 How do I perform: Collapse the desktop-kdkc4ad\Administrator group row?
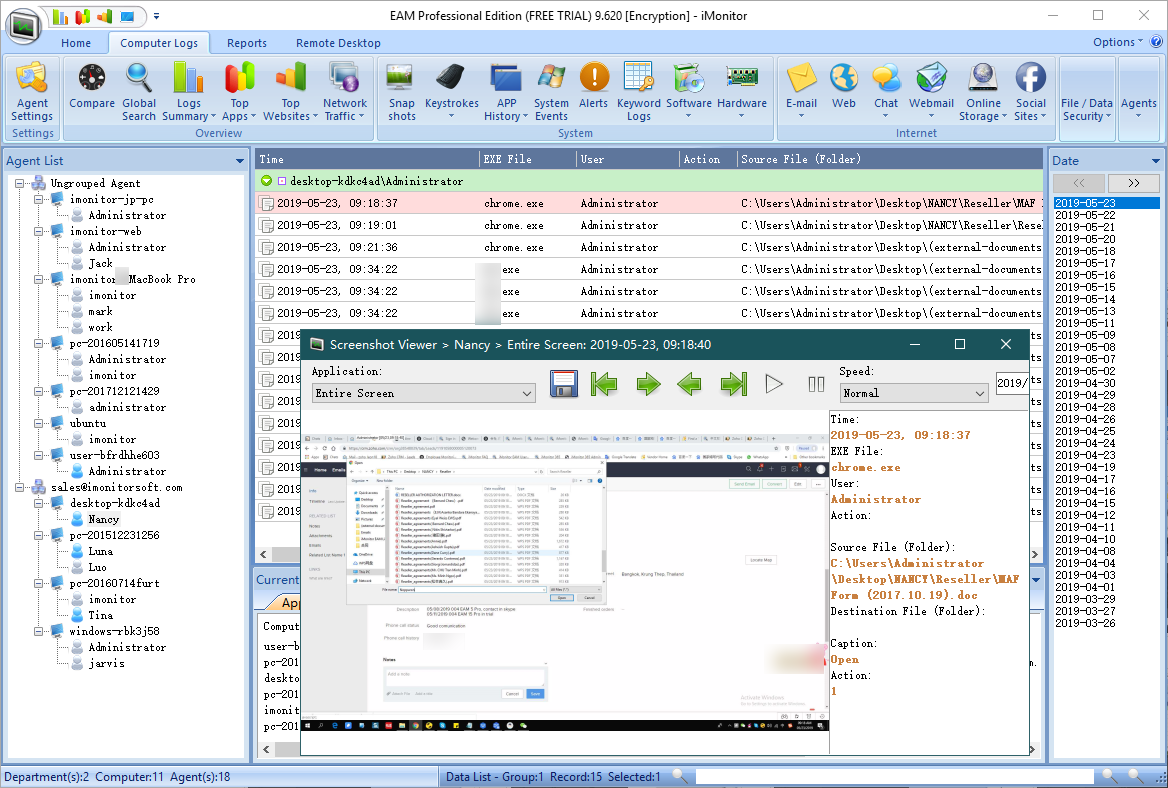[266, 181]
